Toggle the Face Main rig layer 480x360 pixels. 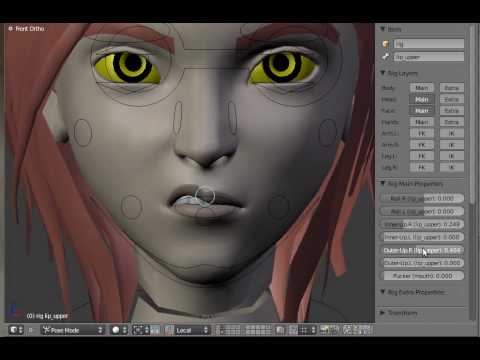[x=422, y=110]
